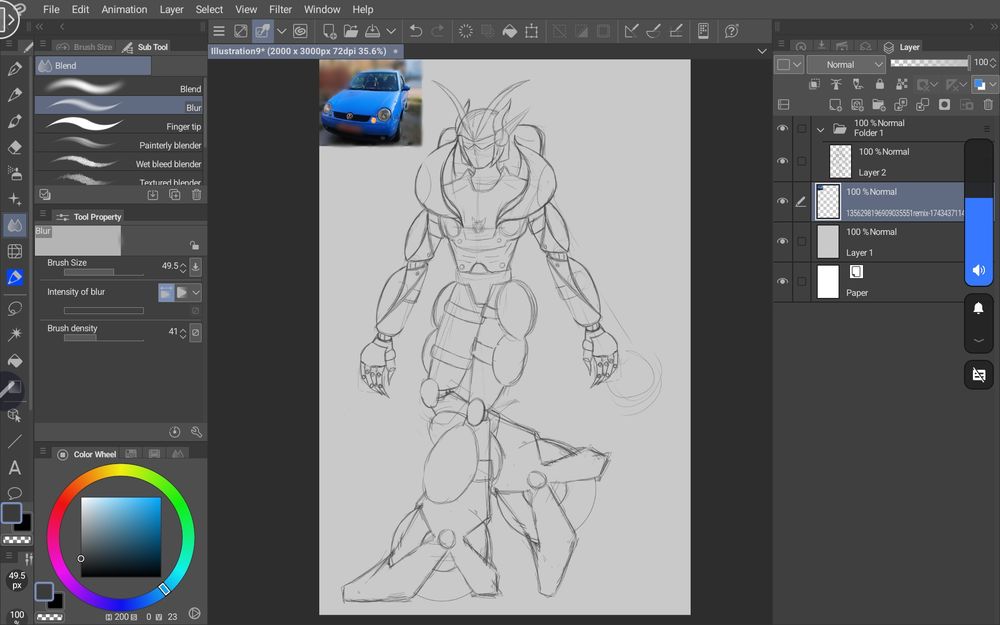Choose the Airbrush tool
The width and height of the screenshot is (1000, 625).
click(x=15, y=173)
